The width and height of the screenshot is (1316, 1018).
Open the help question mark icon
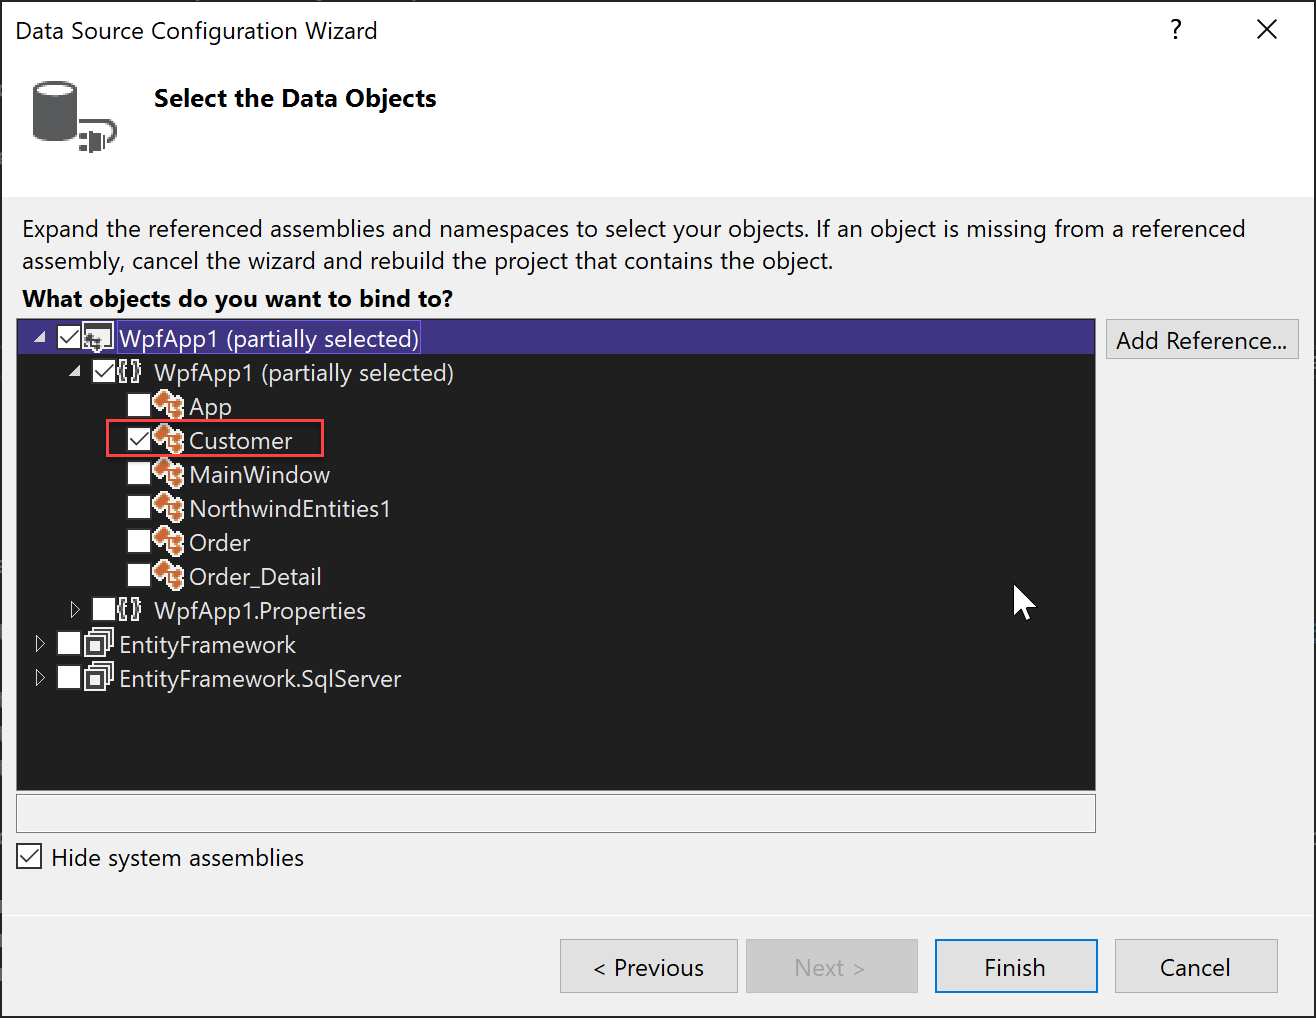(x=1175, y=30)
